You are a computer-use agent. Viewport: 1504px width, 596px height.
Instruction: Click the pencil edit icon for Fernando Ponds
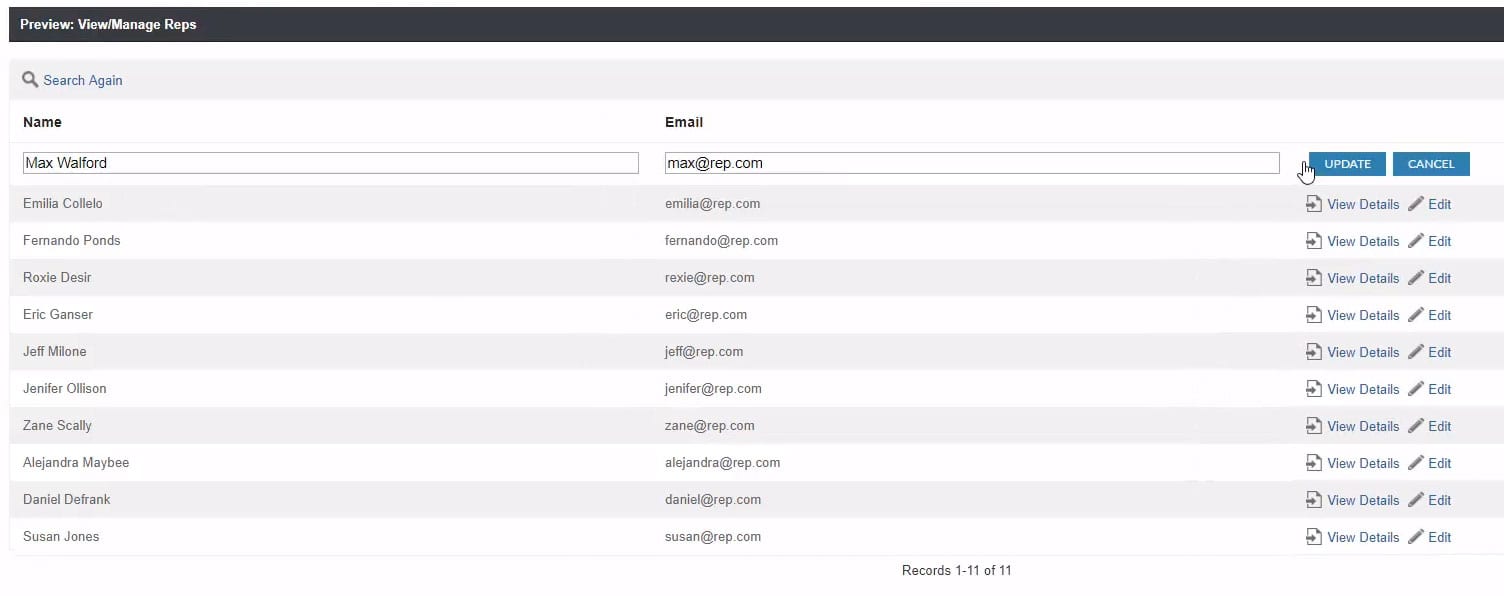(x=1416, y=241)
